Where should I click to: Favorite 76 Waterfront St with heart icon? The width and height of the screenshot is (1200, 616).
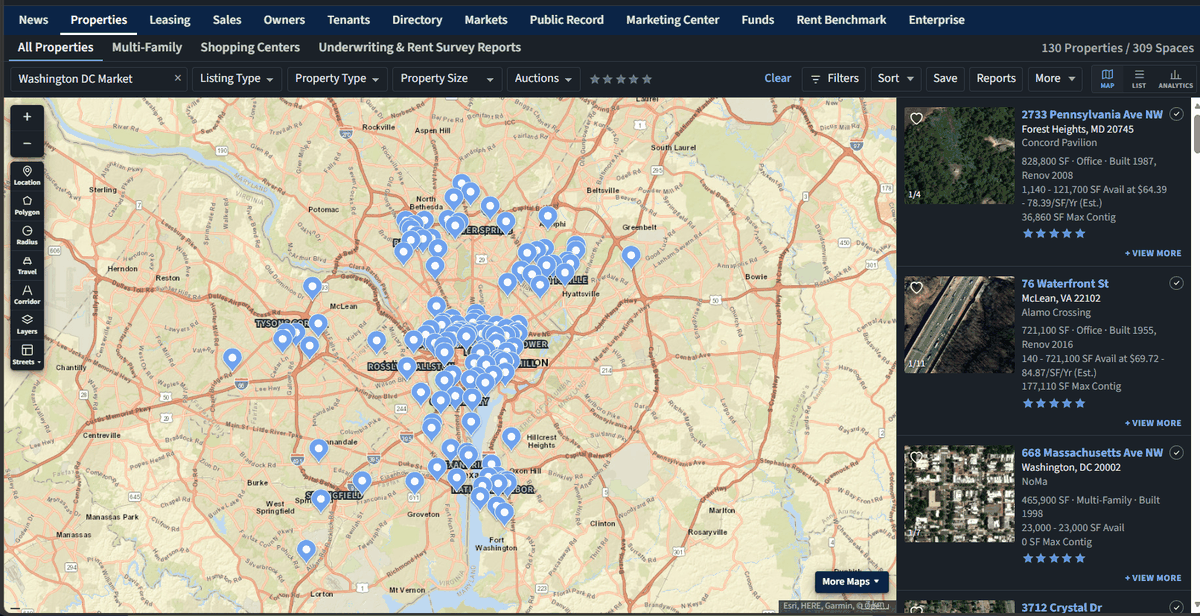coord(916,288)
